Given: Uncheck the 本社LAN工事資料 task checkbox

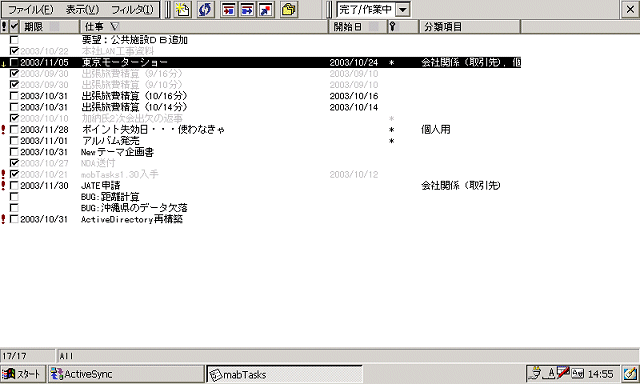Looking at the screenshot, I should click(x=14, y=51).
